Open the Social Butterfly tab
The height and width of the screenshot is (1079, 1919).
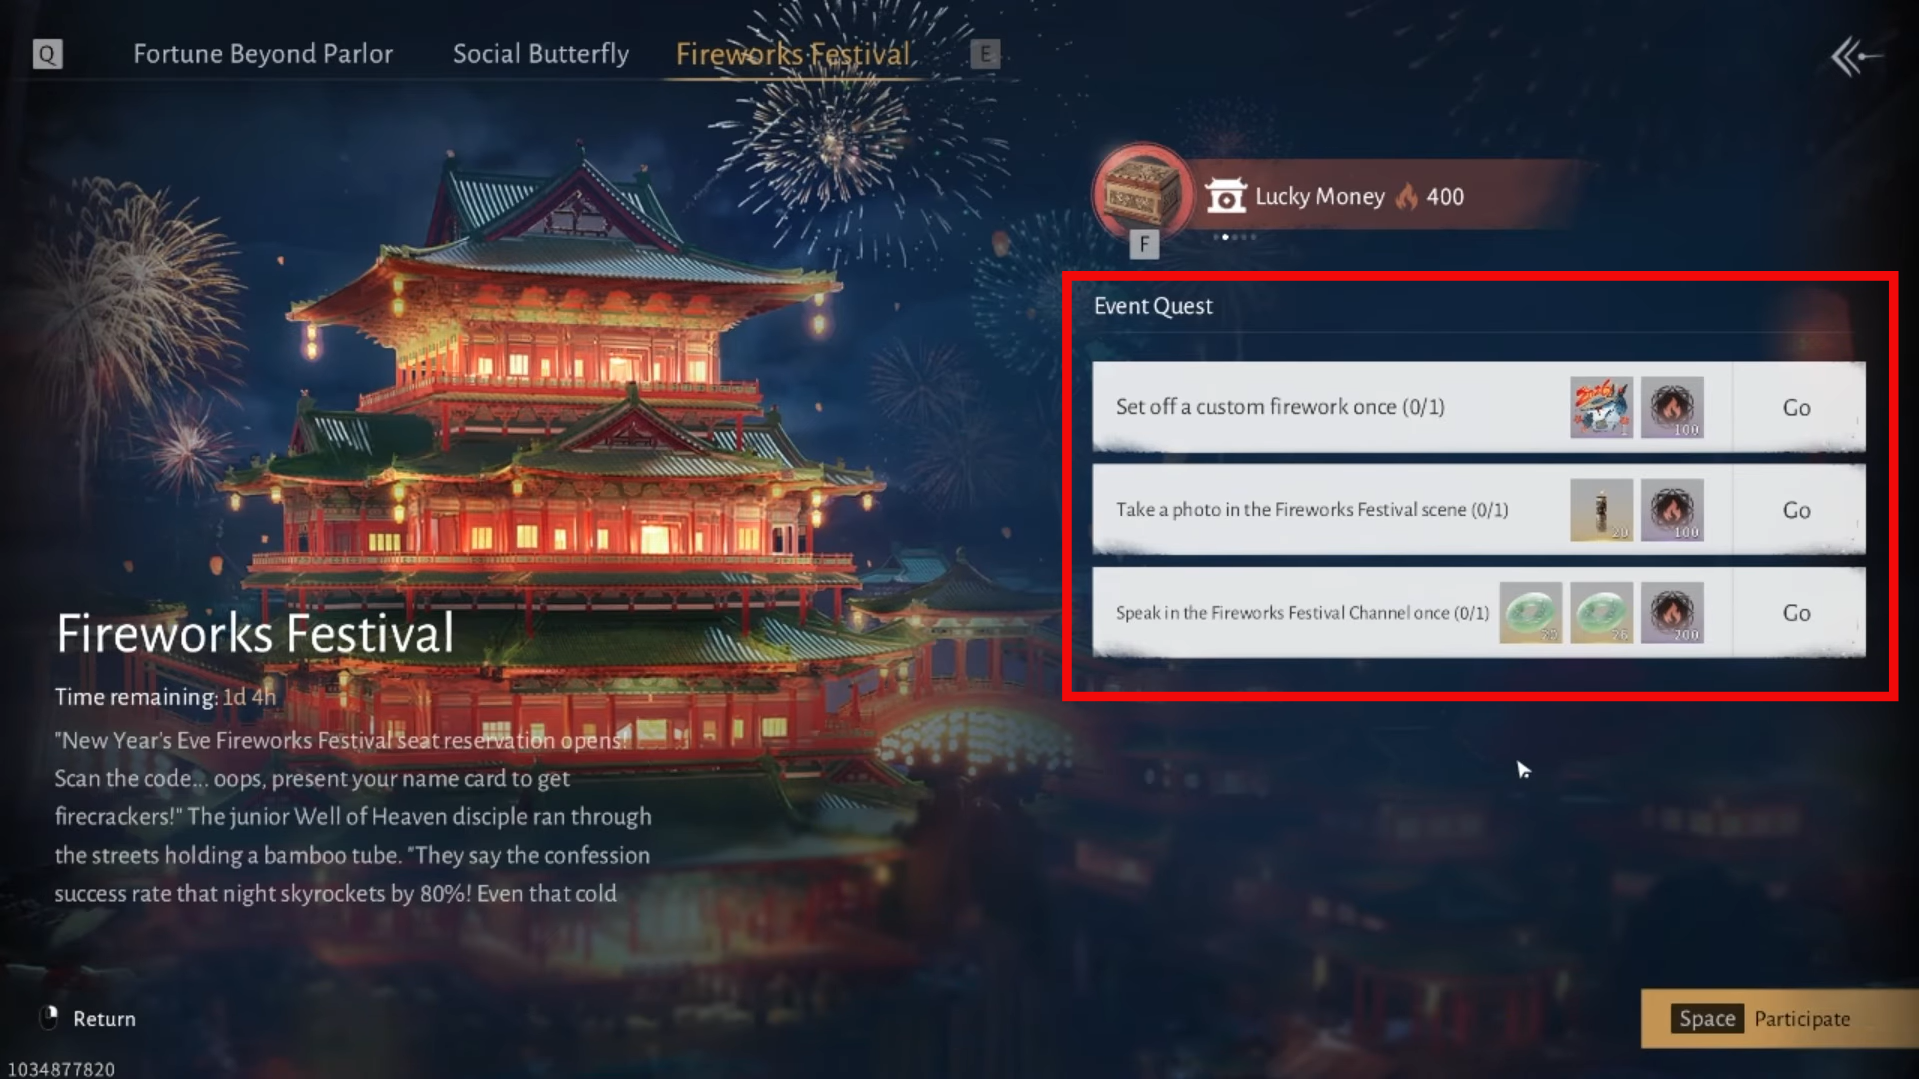pyautogui.click(x=541, y=54)
